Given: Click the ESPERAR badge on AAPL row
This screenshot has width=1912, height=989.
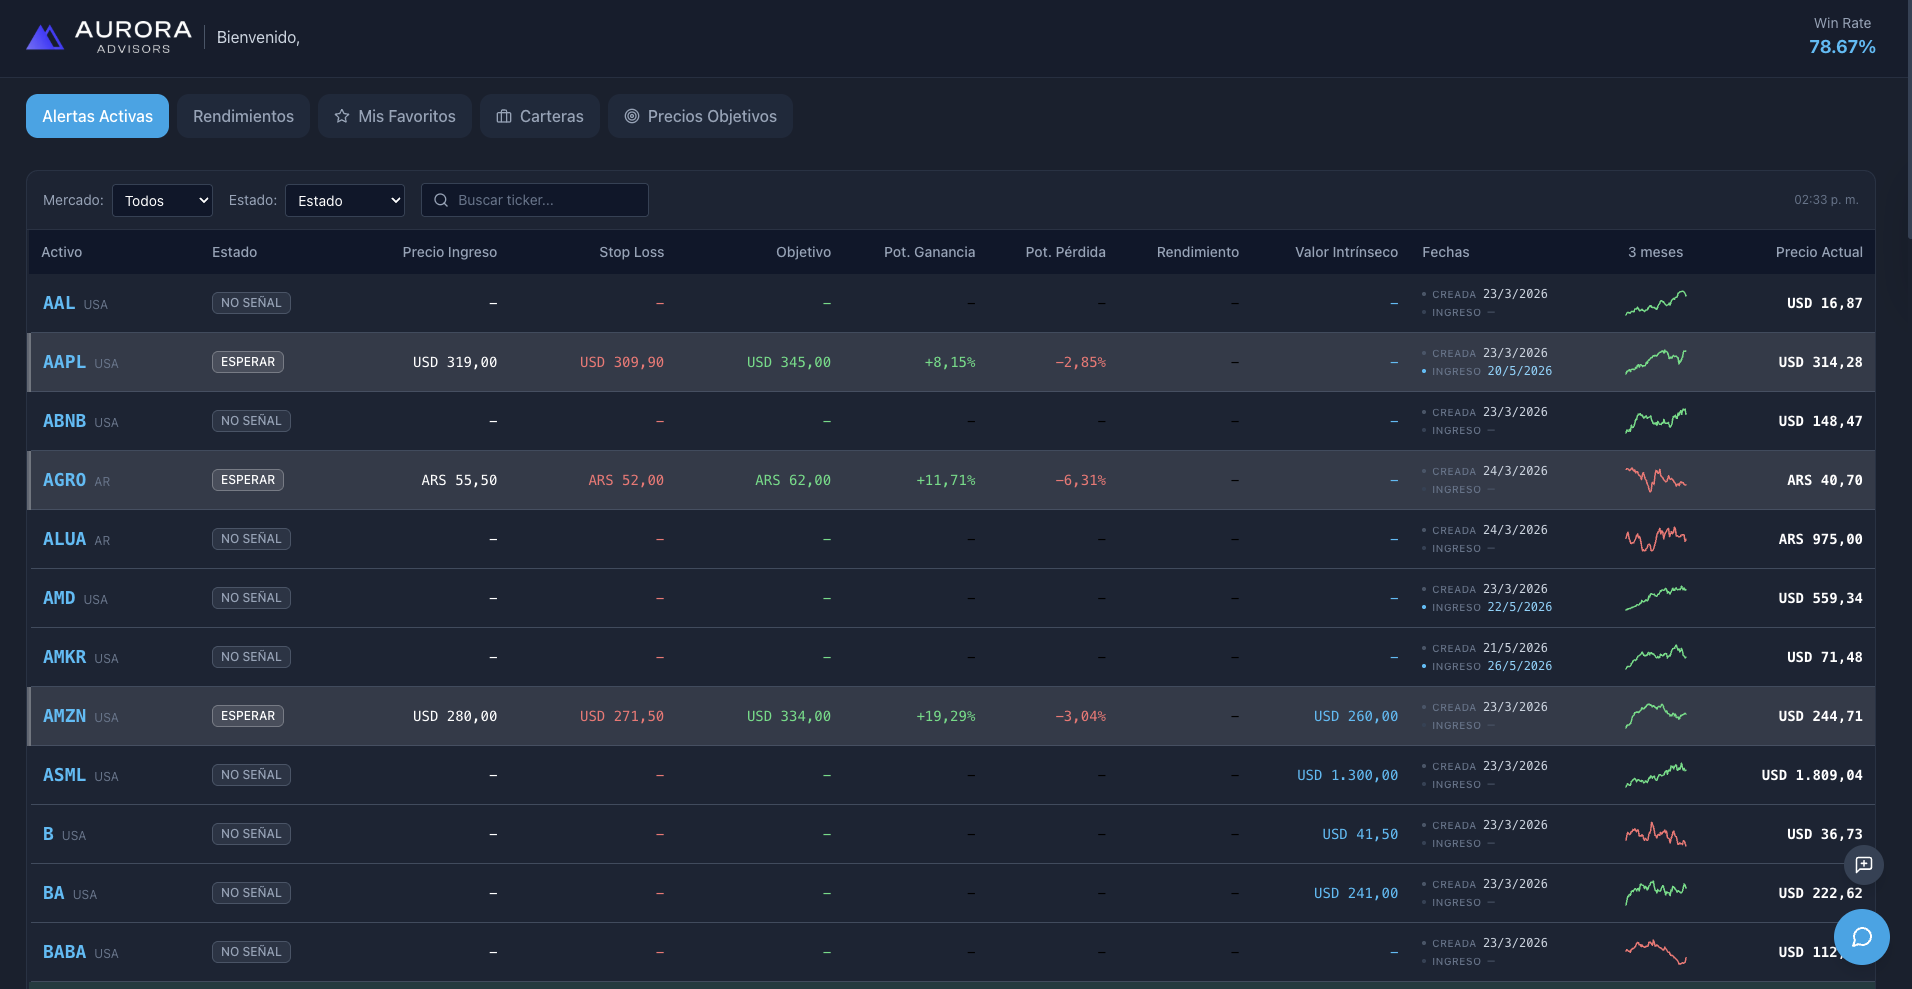Looking at the screenshot, I should [x=248, y=362].
